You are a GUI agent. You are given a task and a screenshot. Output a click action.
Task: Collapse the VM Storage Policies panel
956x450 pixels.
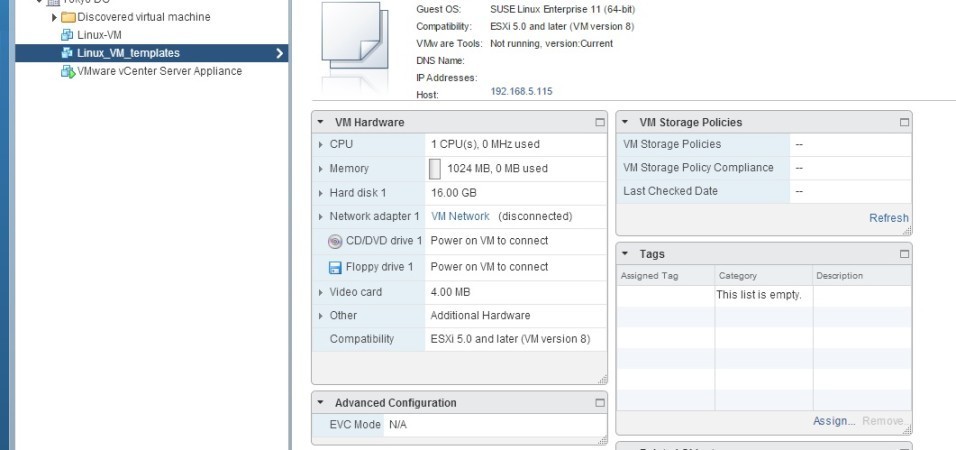coord(624,122)
